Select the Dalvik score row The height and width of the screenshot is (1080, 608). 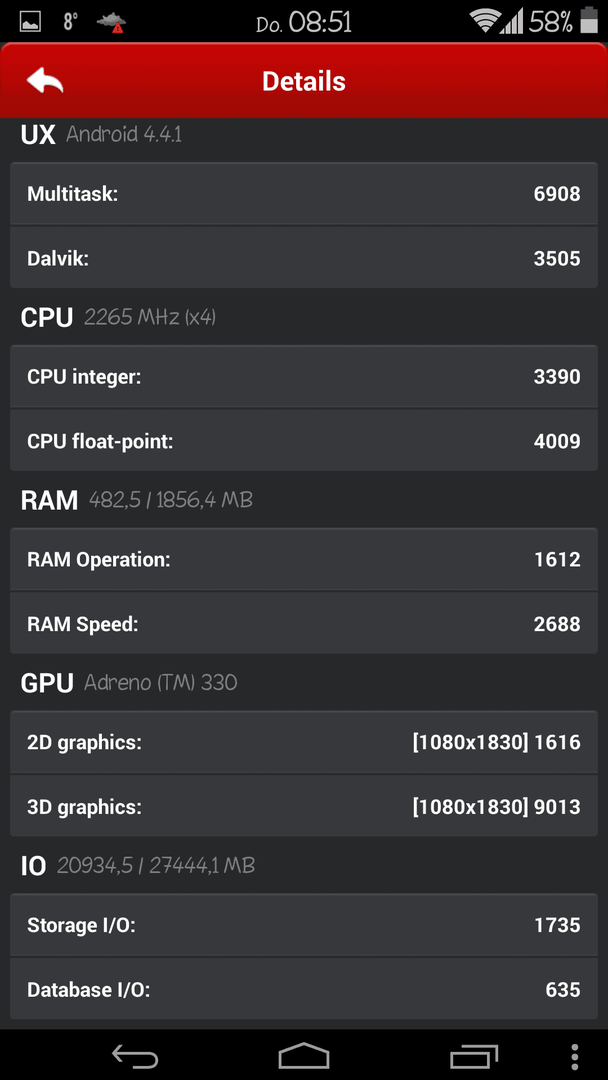coord(304,258)
